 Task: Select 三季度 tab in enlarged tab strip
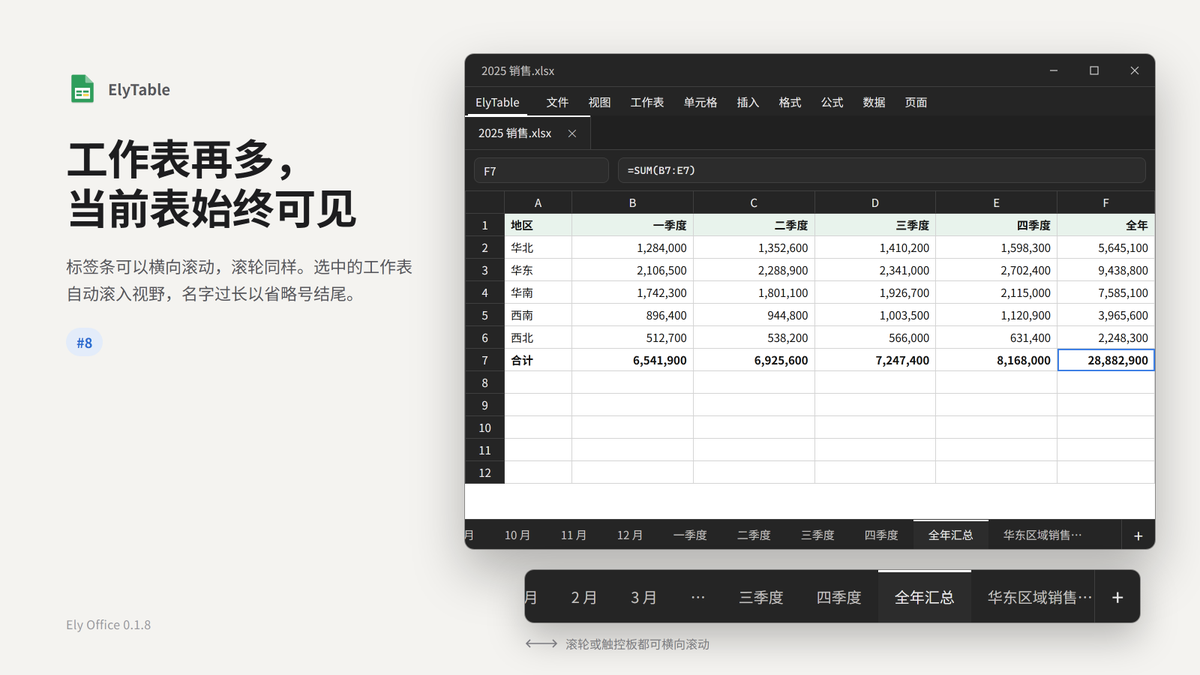(761, 597)
